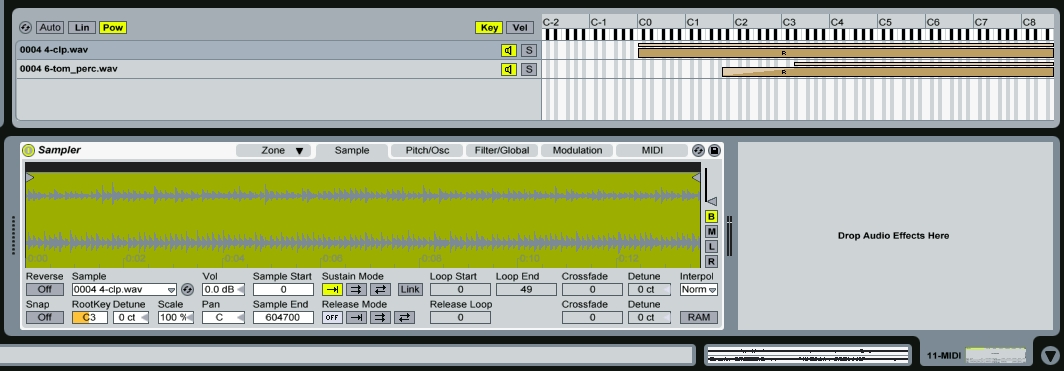Open the Filter/Global tab
The height and width of the screenshot is (371, 1064).
[x=502, y=151]
